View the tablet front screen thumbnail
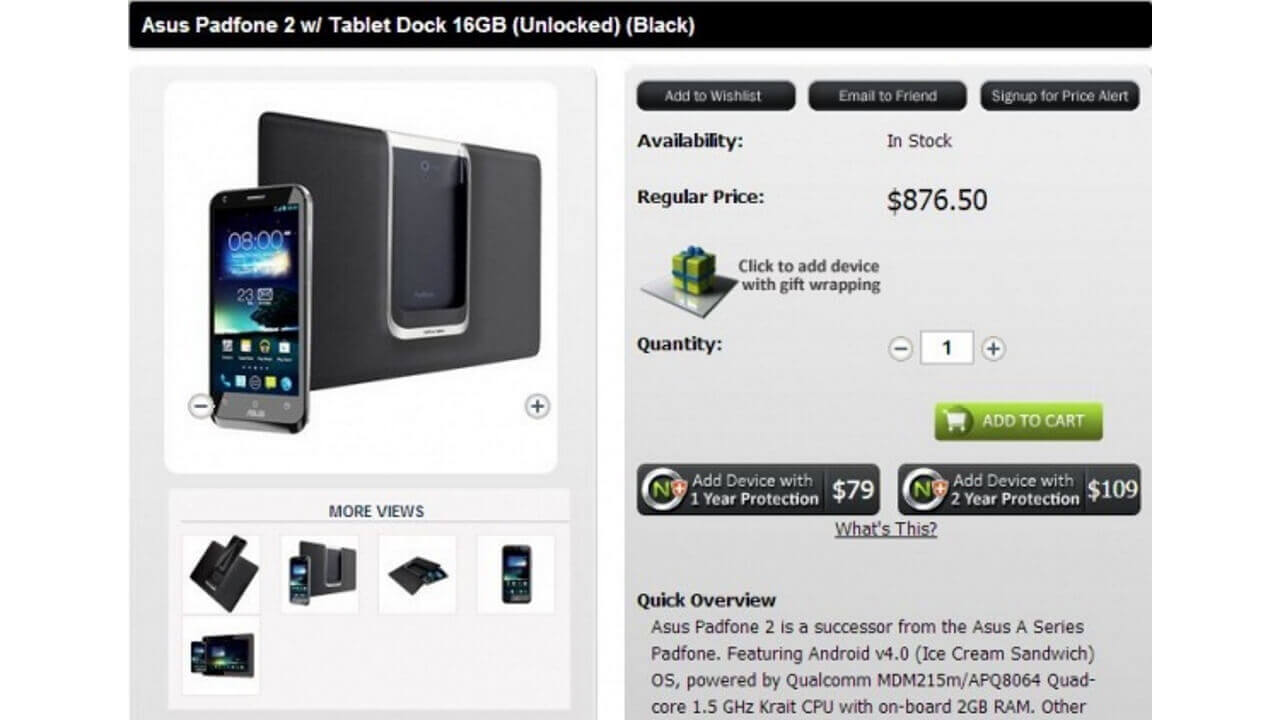The image size is (1280, 720). point(221,655)
